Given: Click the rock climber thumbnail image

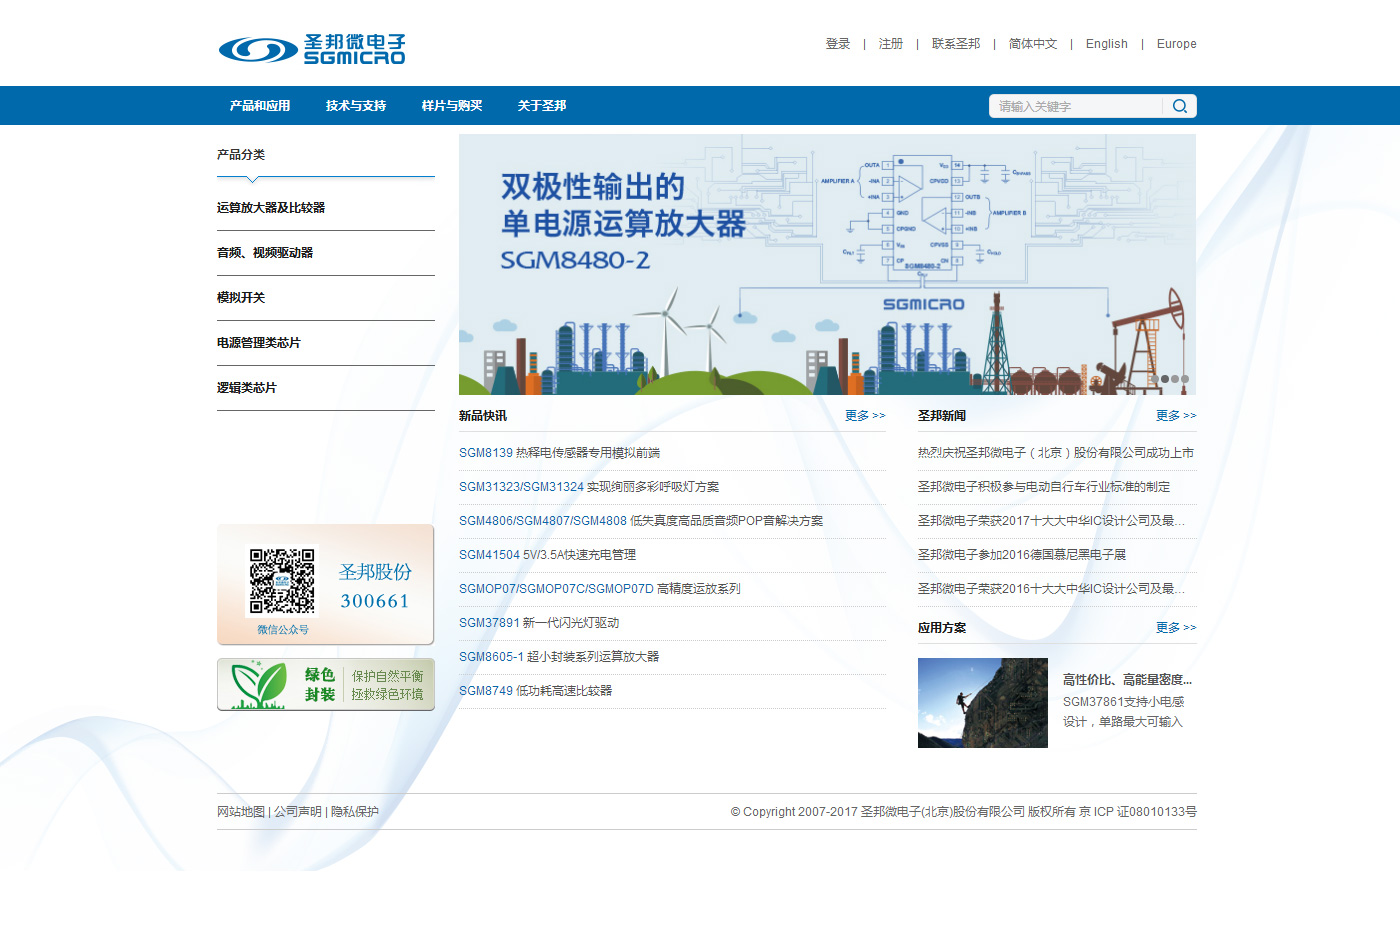Looking at the screenshot, I should click(x=983, y=703).
